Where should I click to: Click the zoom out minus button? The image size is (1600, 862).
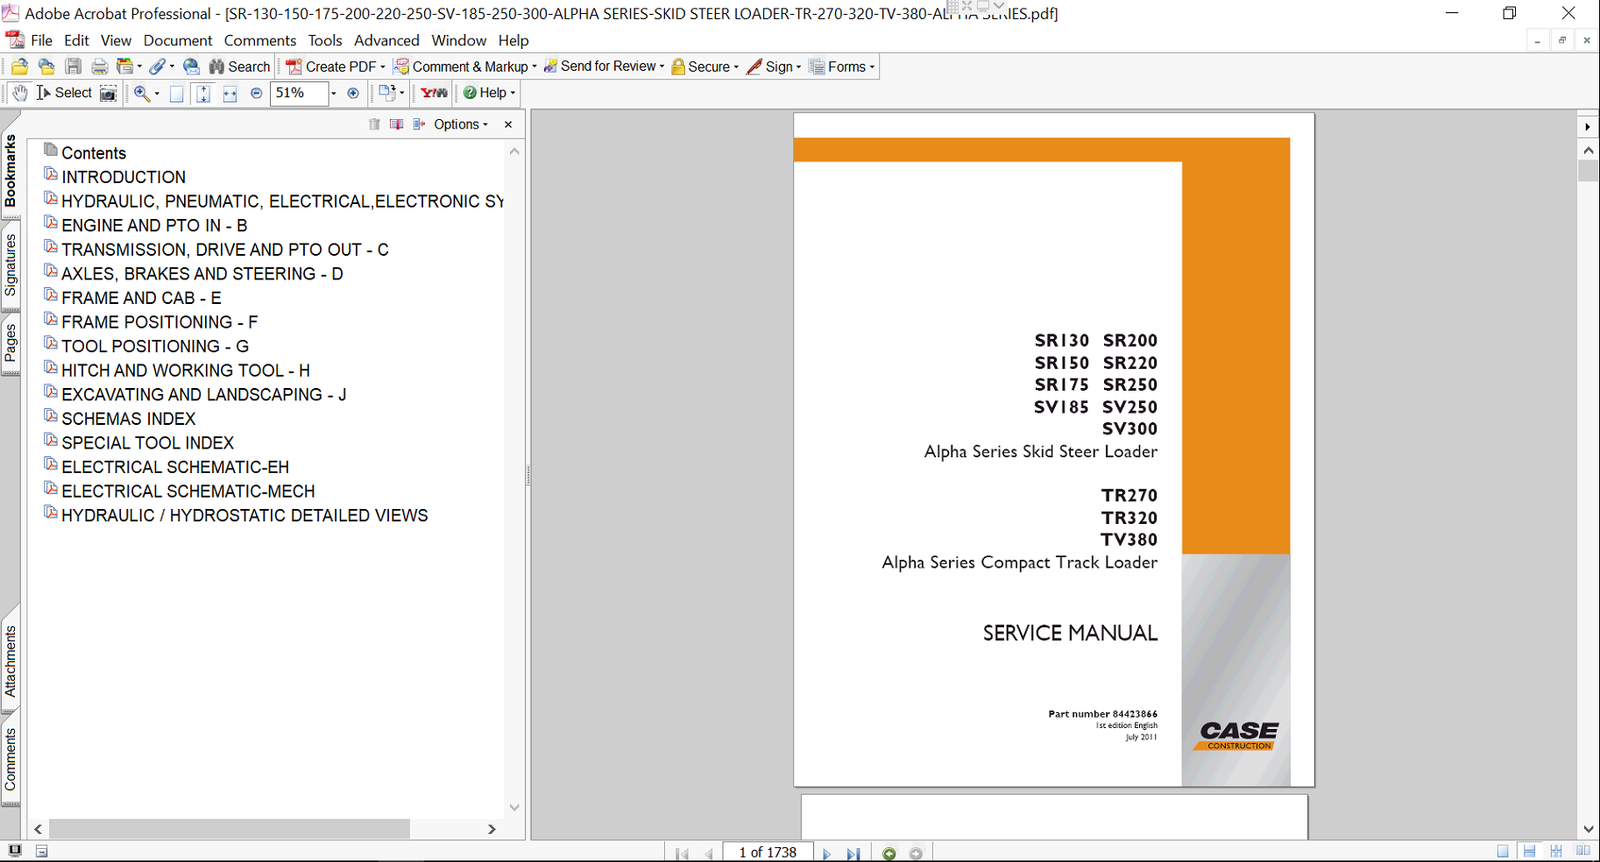(x=256, y=93)
